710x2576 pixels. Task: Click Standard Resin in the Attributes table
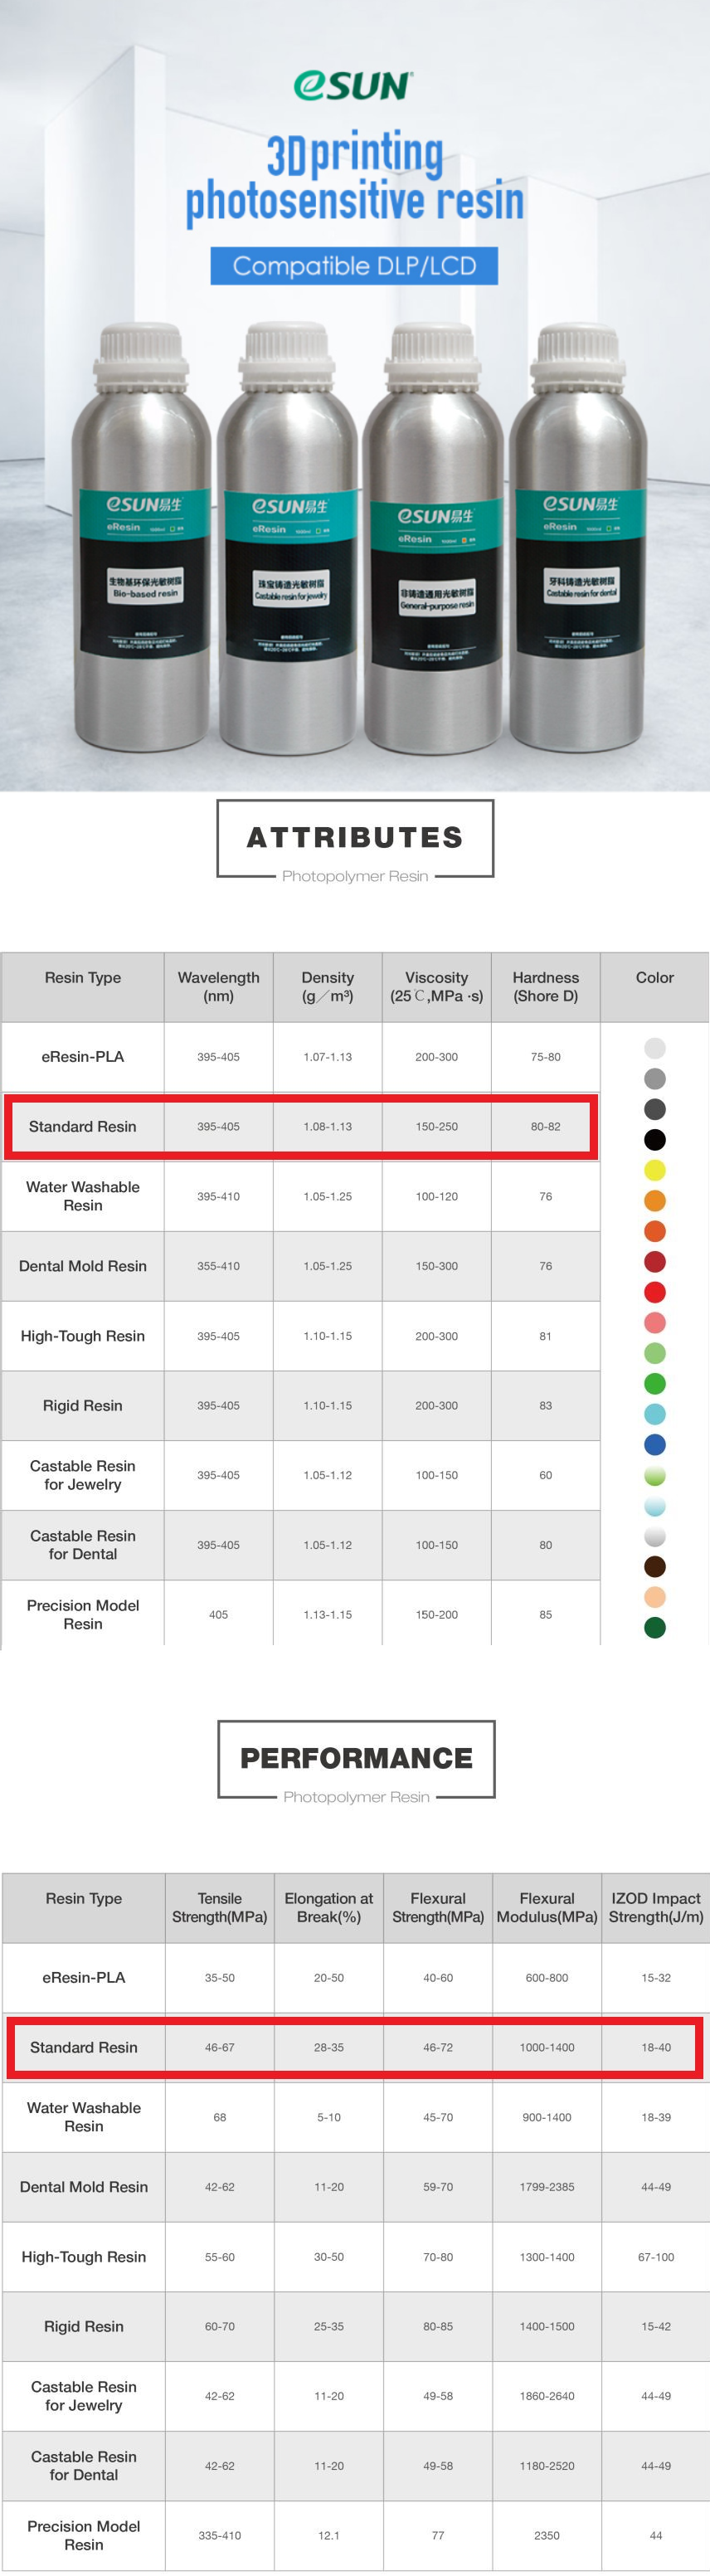(83, 1126)
